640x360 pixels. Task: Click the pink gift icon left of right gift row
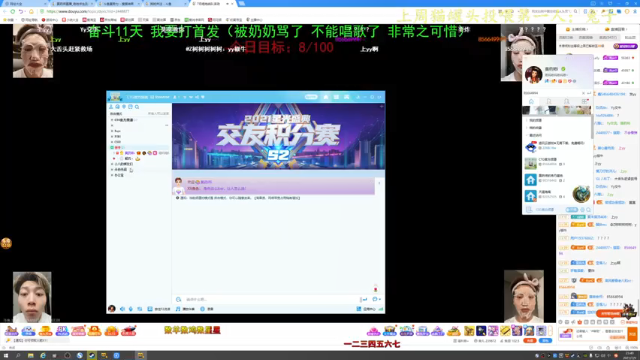[373, 331]
